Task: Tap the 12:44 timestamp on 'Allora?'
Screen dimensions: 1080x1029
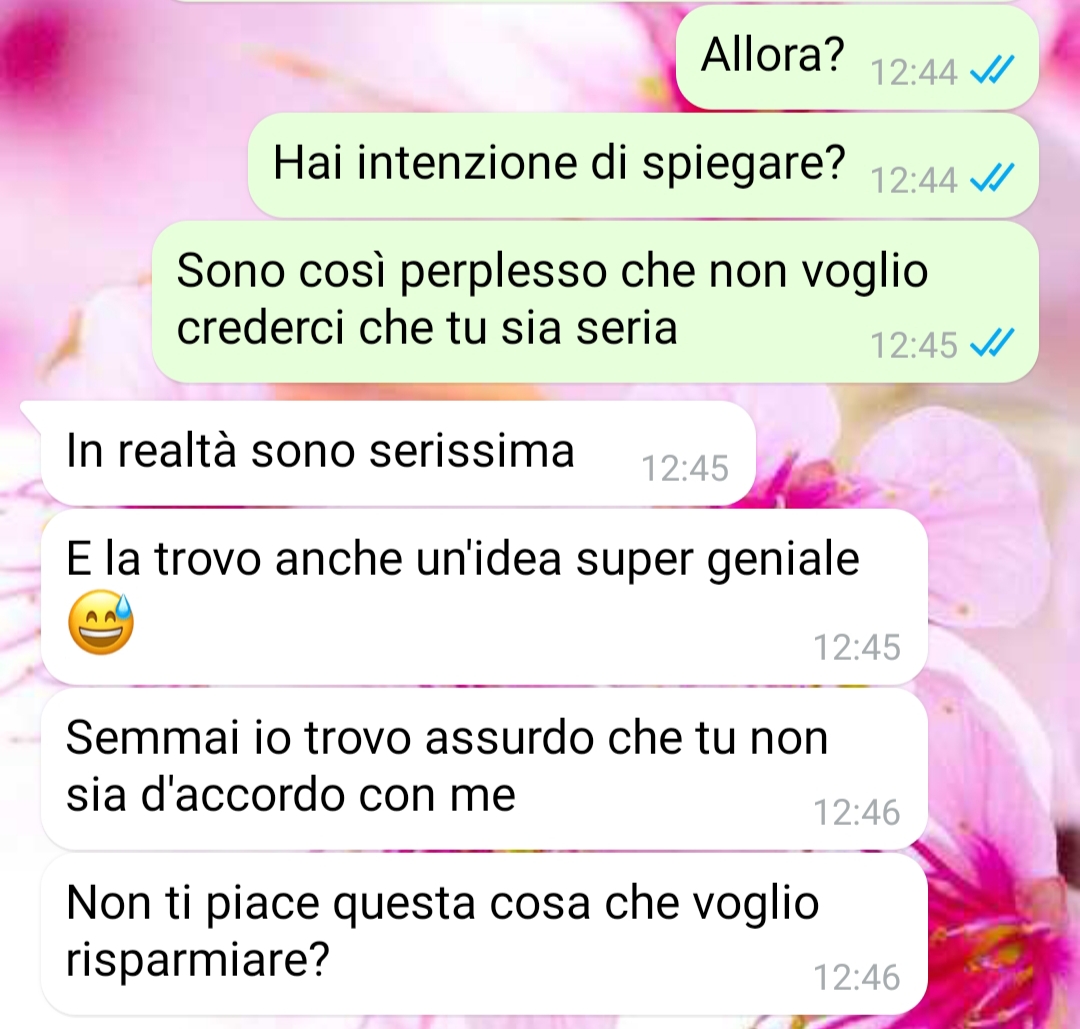Action: 914,72
